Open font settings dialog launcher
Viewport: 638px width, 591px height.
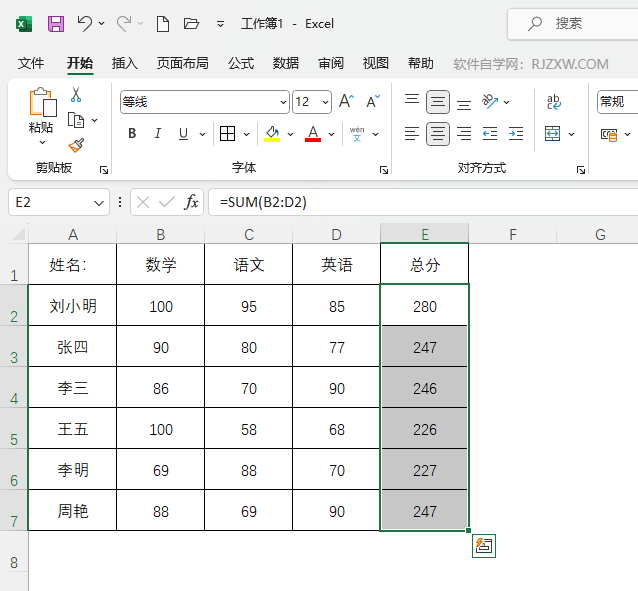tap(384, 170)
